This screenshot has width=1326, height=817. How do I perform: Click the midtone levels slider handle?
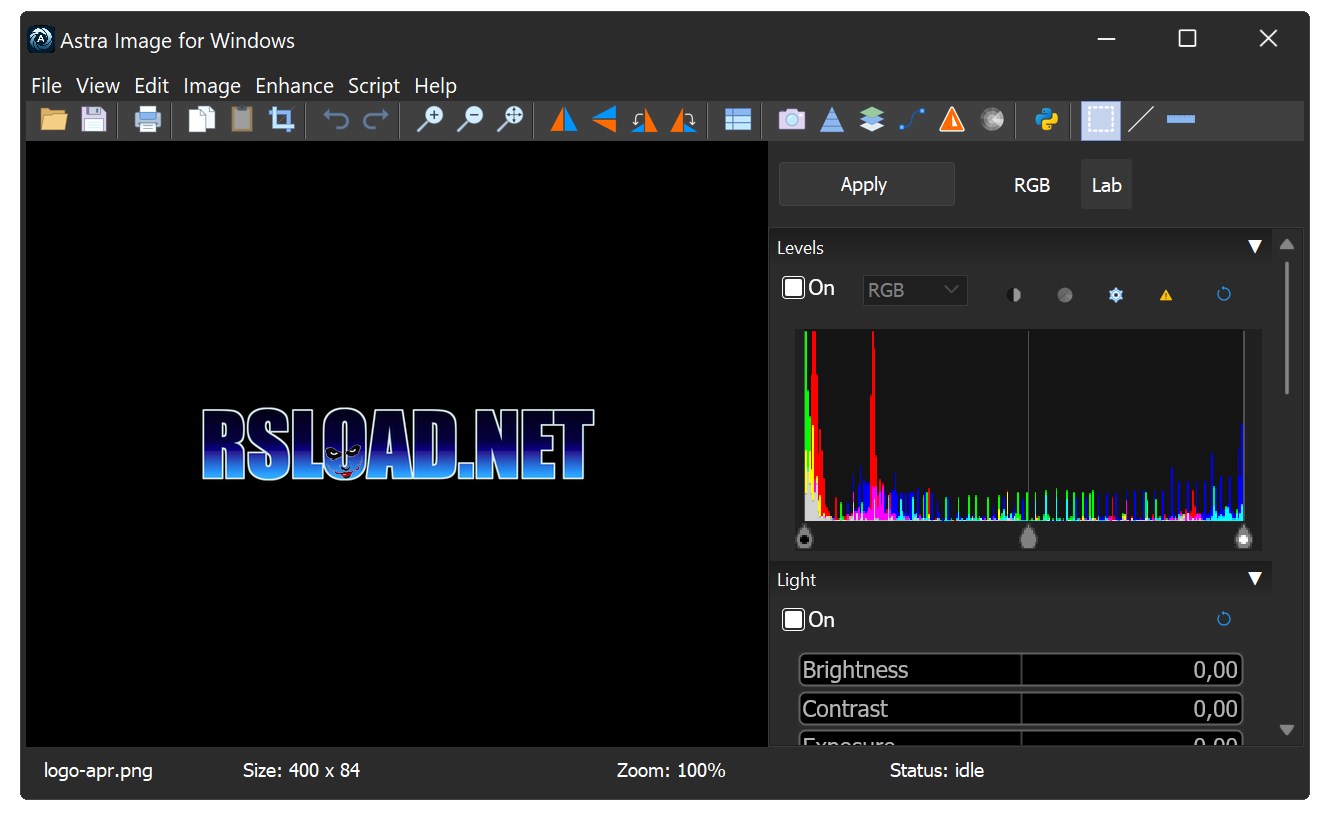click(x=1028, y=538)
